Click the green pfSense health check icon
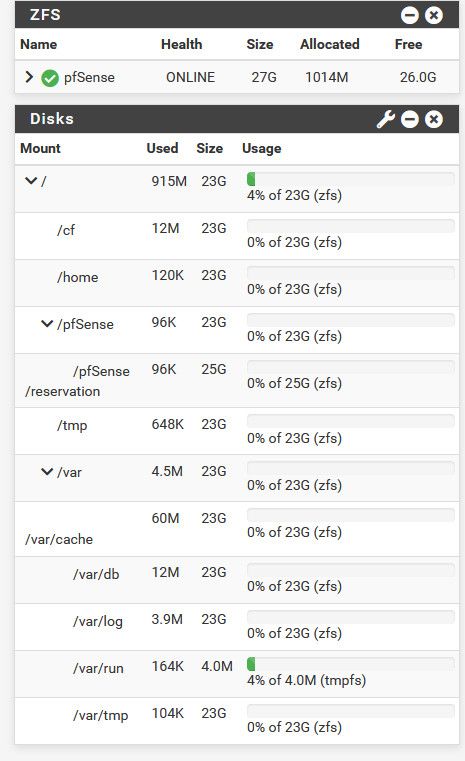 pos(50,78)
